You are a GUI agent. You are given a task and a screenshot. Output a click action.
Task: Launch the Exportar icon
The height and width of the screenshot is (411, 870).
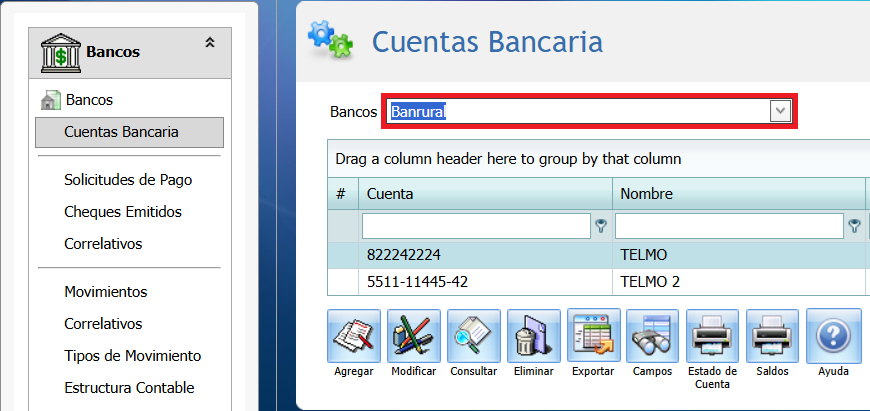tap(594, 336)
